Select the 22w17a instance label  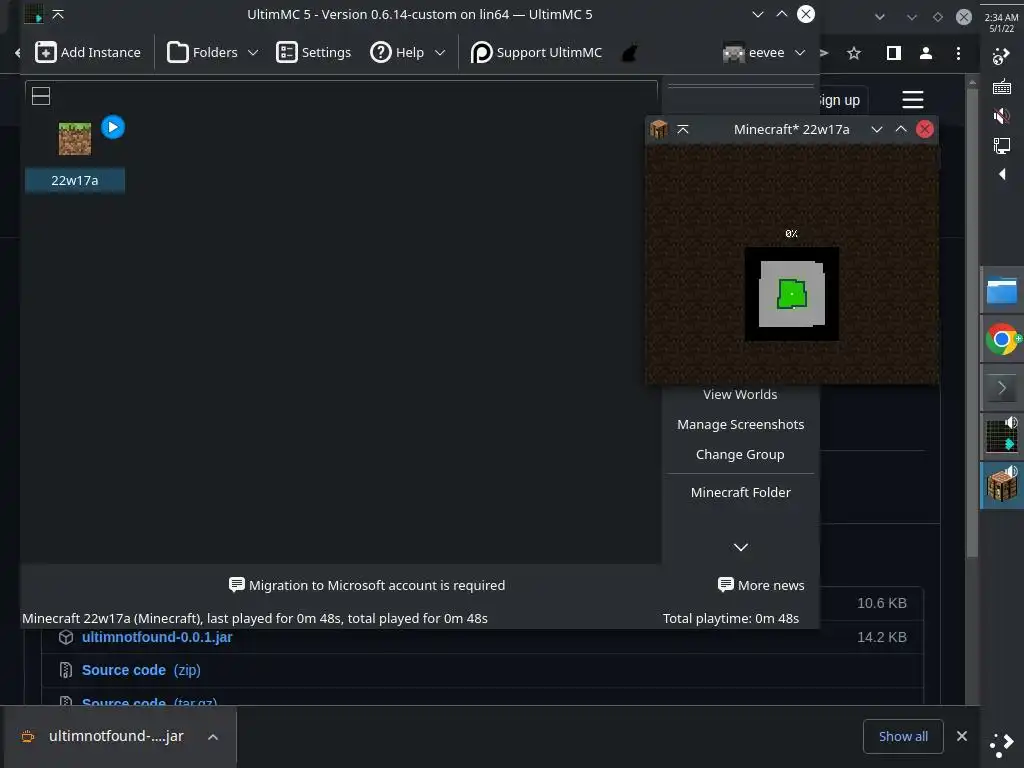pos(74,180)
